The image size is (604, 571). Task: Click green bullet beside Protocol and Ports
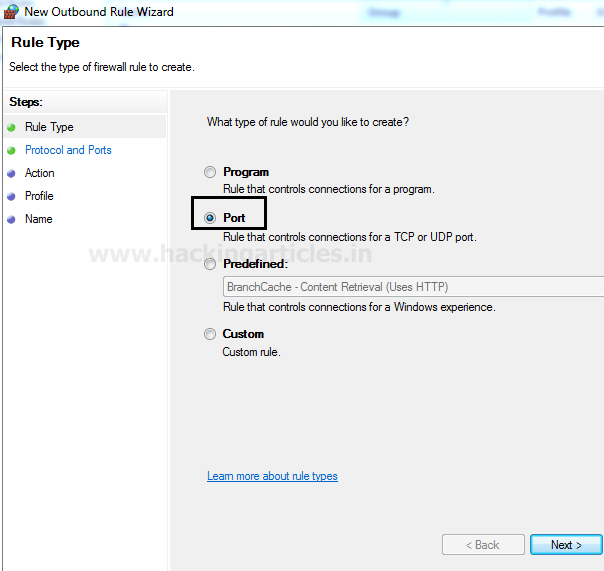[11, 150]
